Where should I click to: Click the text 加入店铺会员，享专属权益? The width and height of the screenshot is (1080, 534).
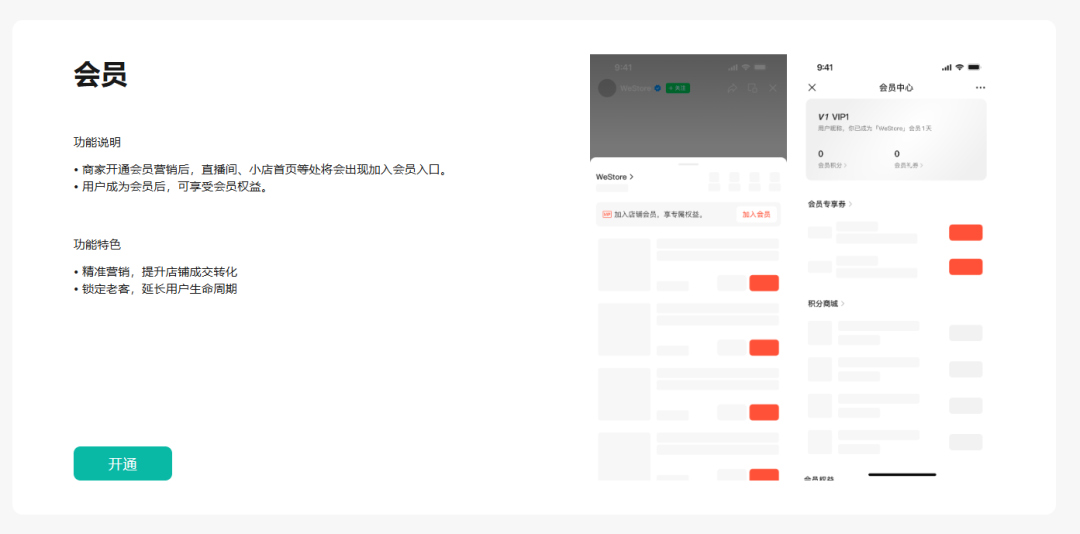(x=659, y=215)
